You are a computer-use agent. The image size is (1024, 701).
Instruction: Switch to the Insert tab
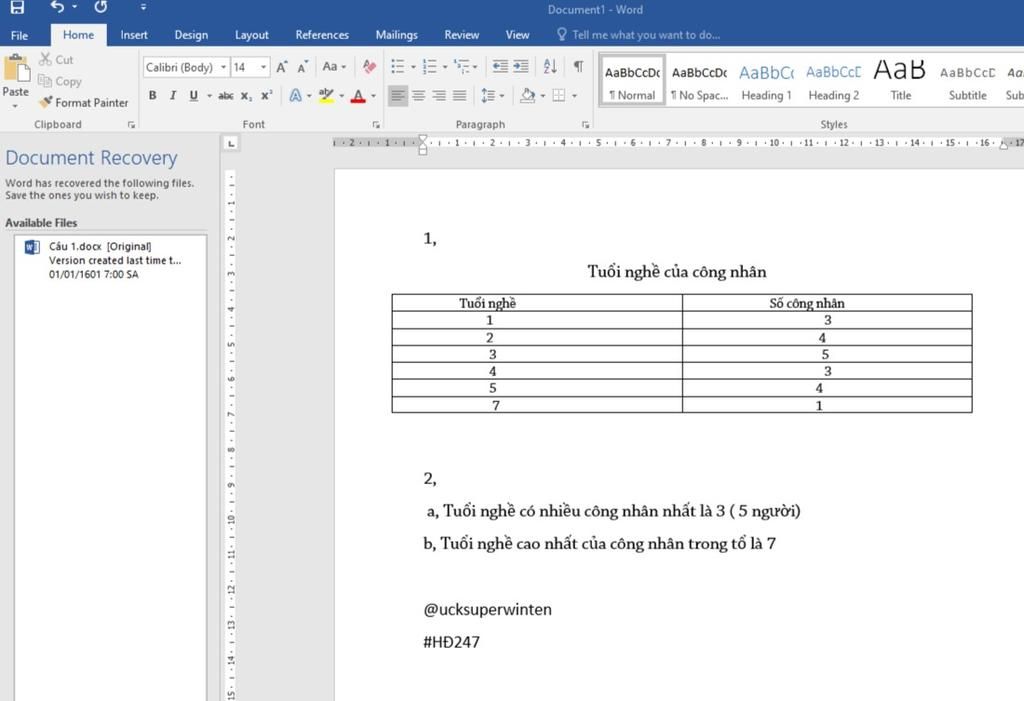[134, 35]
